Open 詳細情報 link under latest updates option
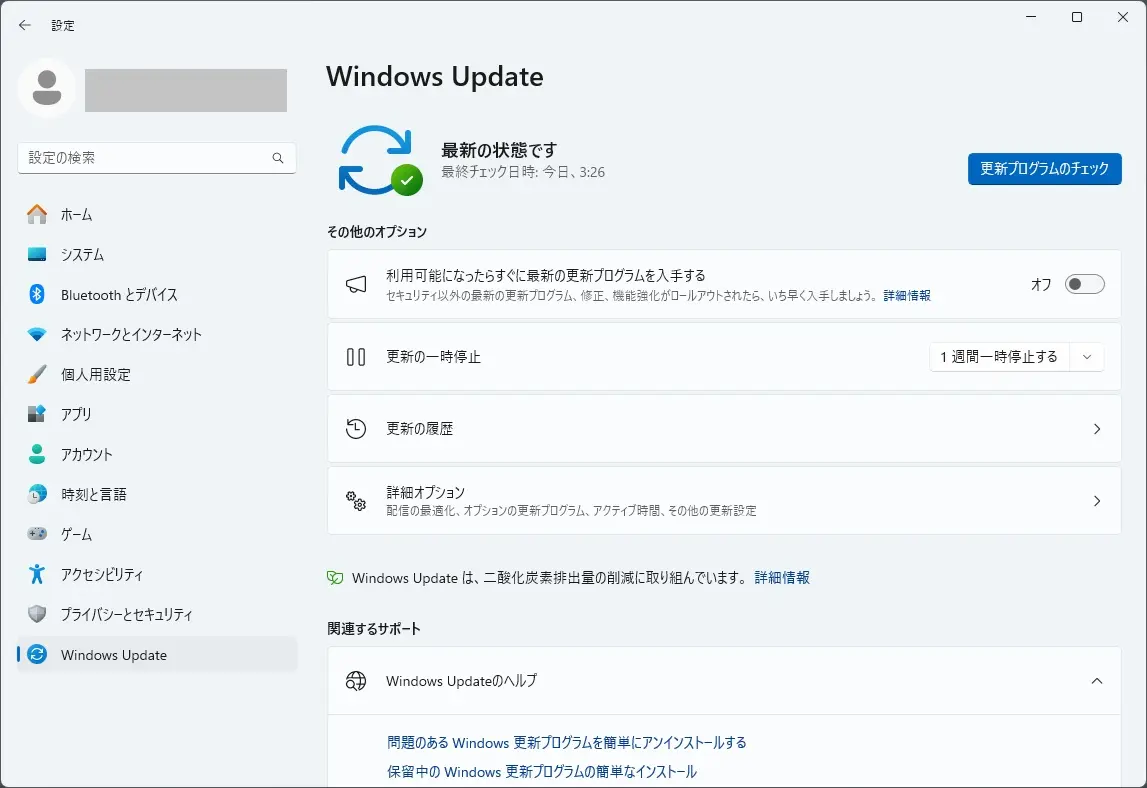Viewport: 1147px width, 788px height. [x=907, y=296]
